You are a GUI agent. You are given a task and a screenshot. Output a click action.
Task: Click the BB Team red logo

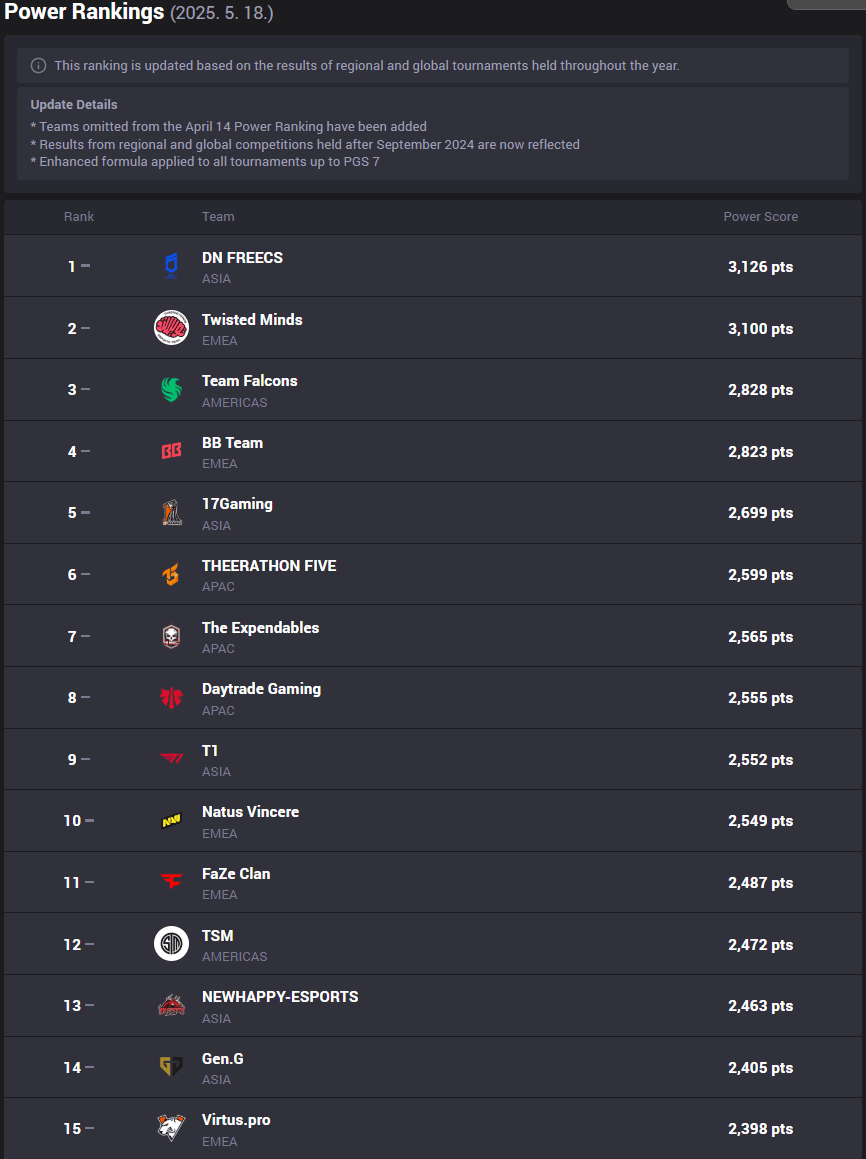pos(171,451)
